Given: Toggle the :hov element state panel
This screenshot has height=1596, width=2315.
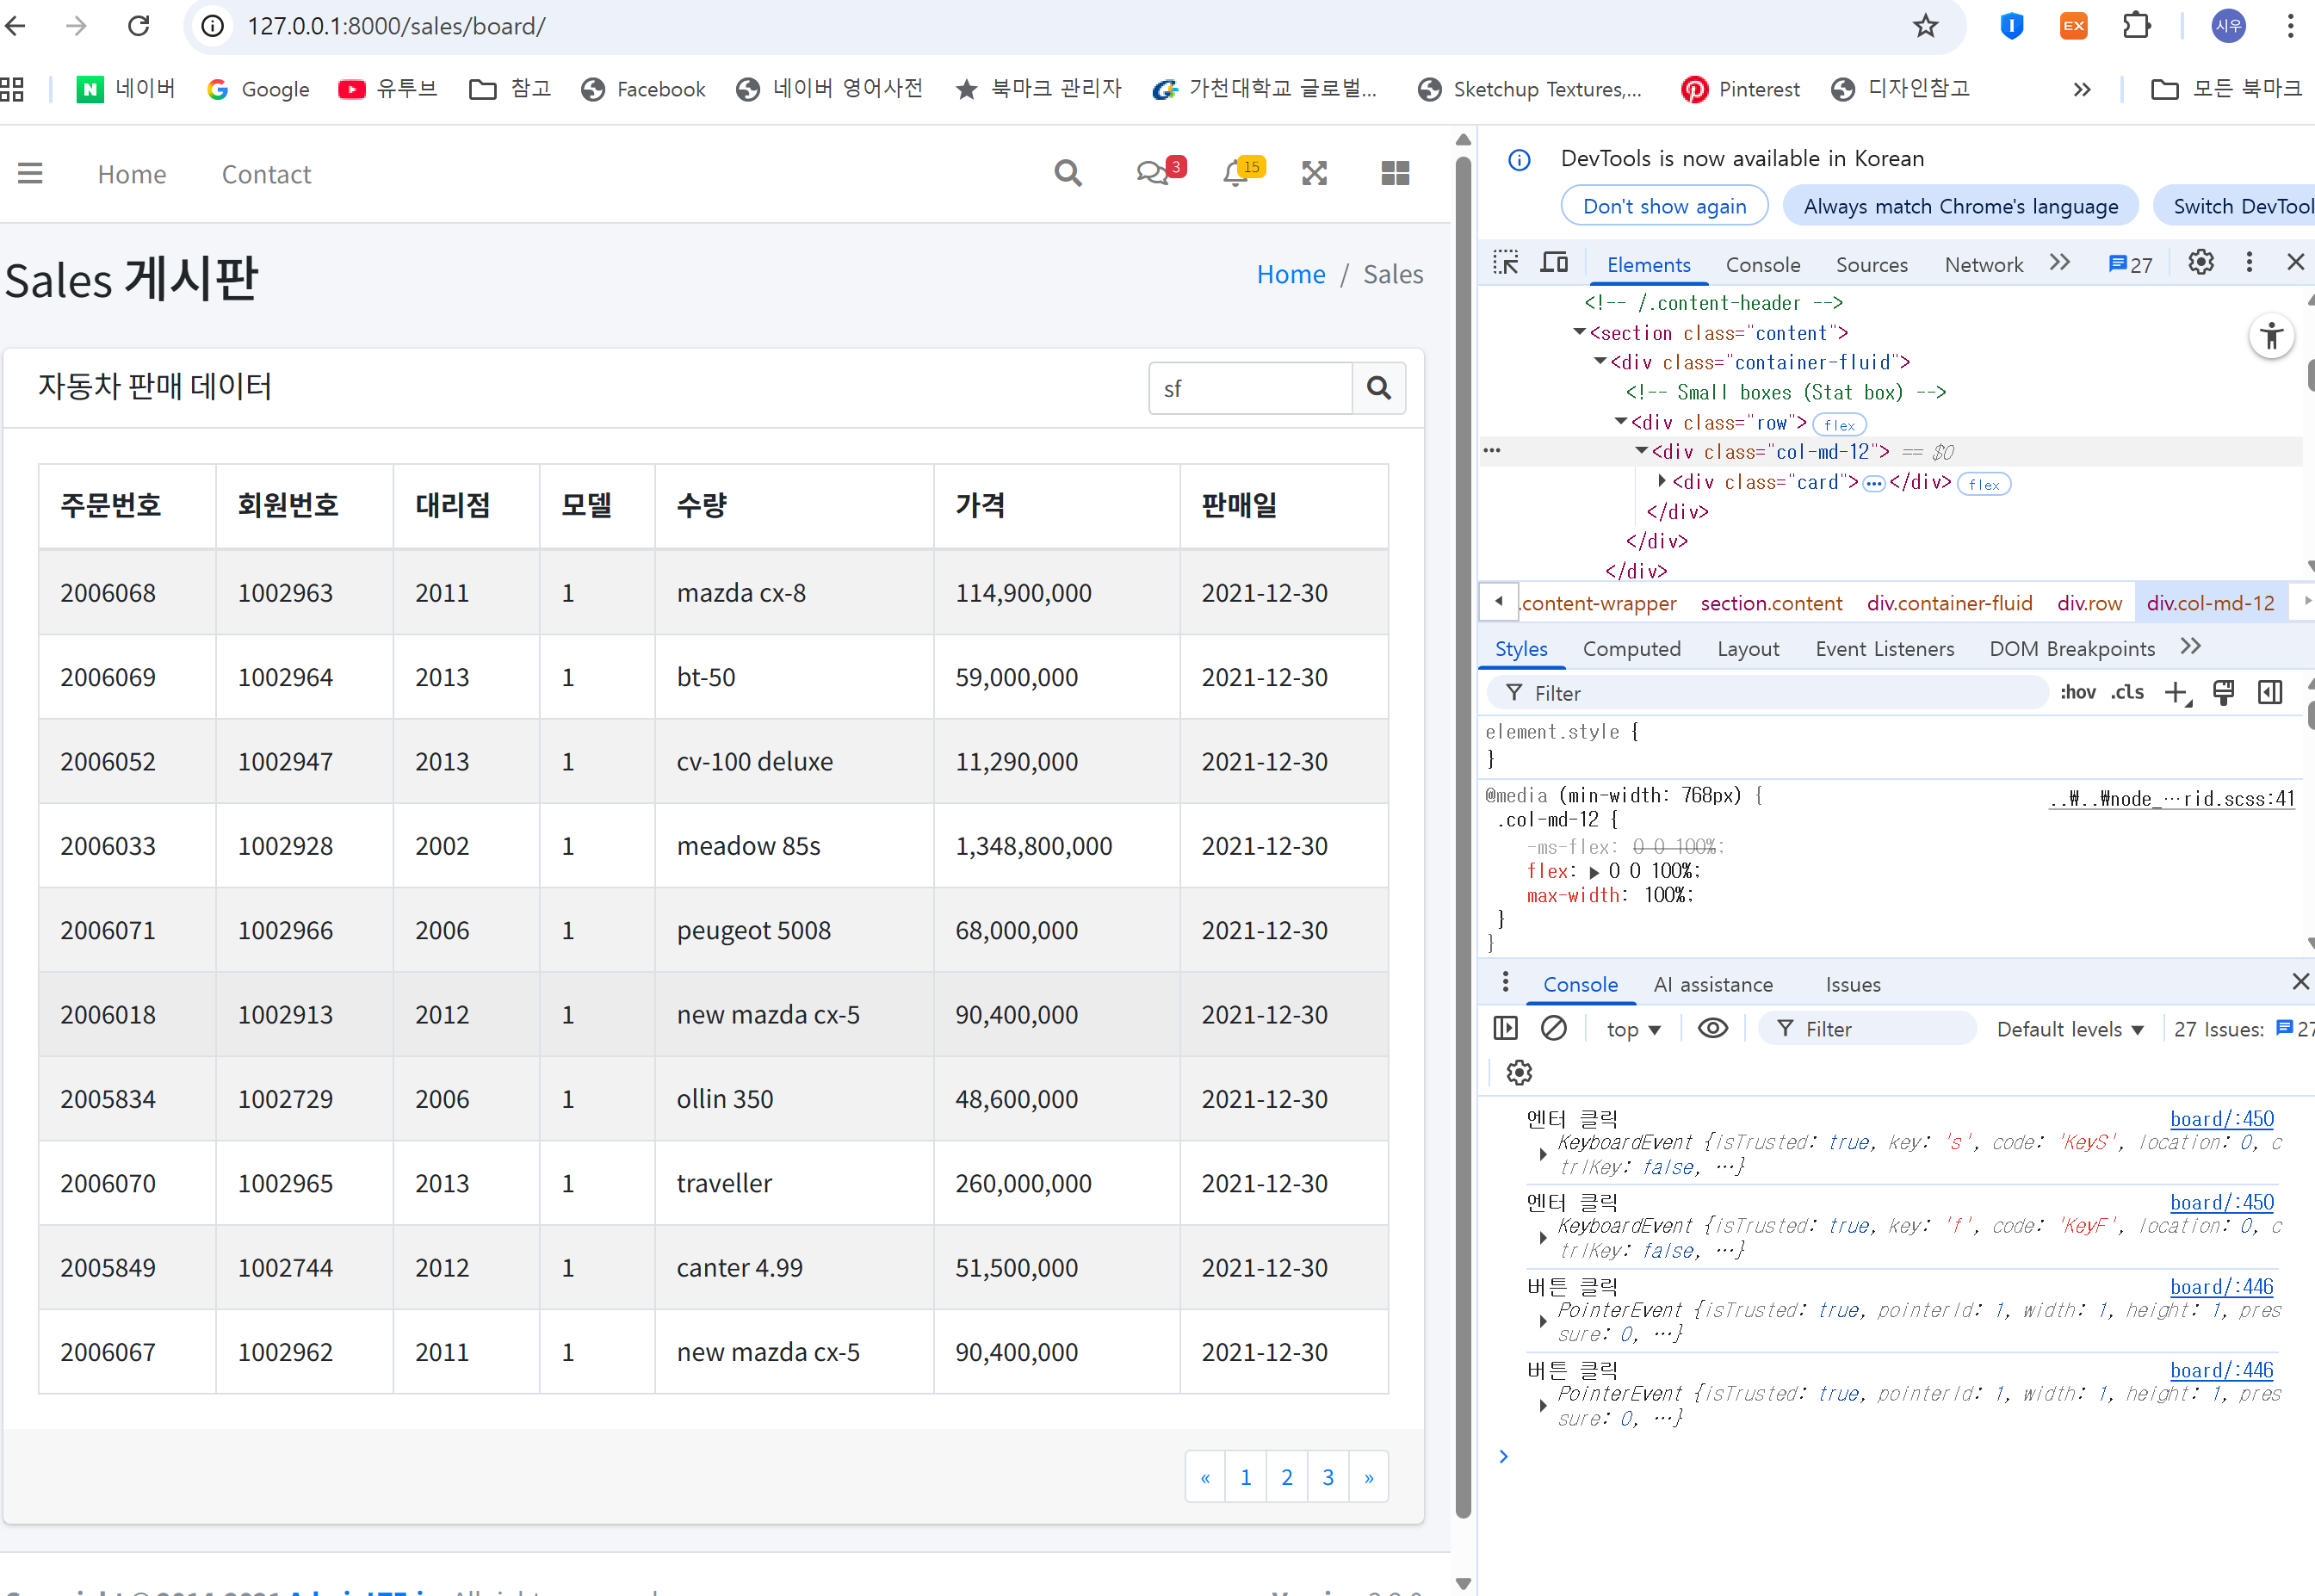Looking at the screenshot, I should click(2077, 692).
